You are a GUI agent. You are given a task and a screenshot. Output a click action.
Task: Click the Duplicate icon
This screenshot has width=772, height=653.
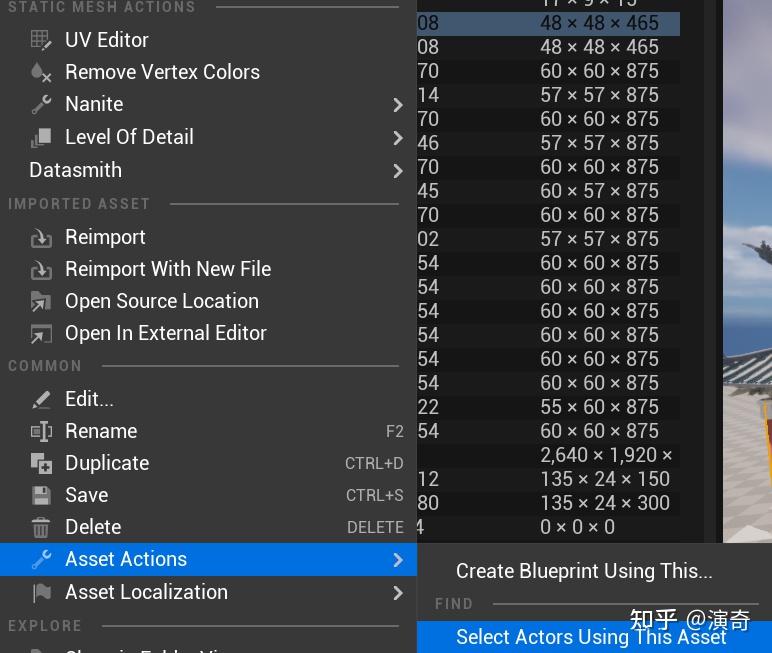tap(41, 463)
